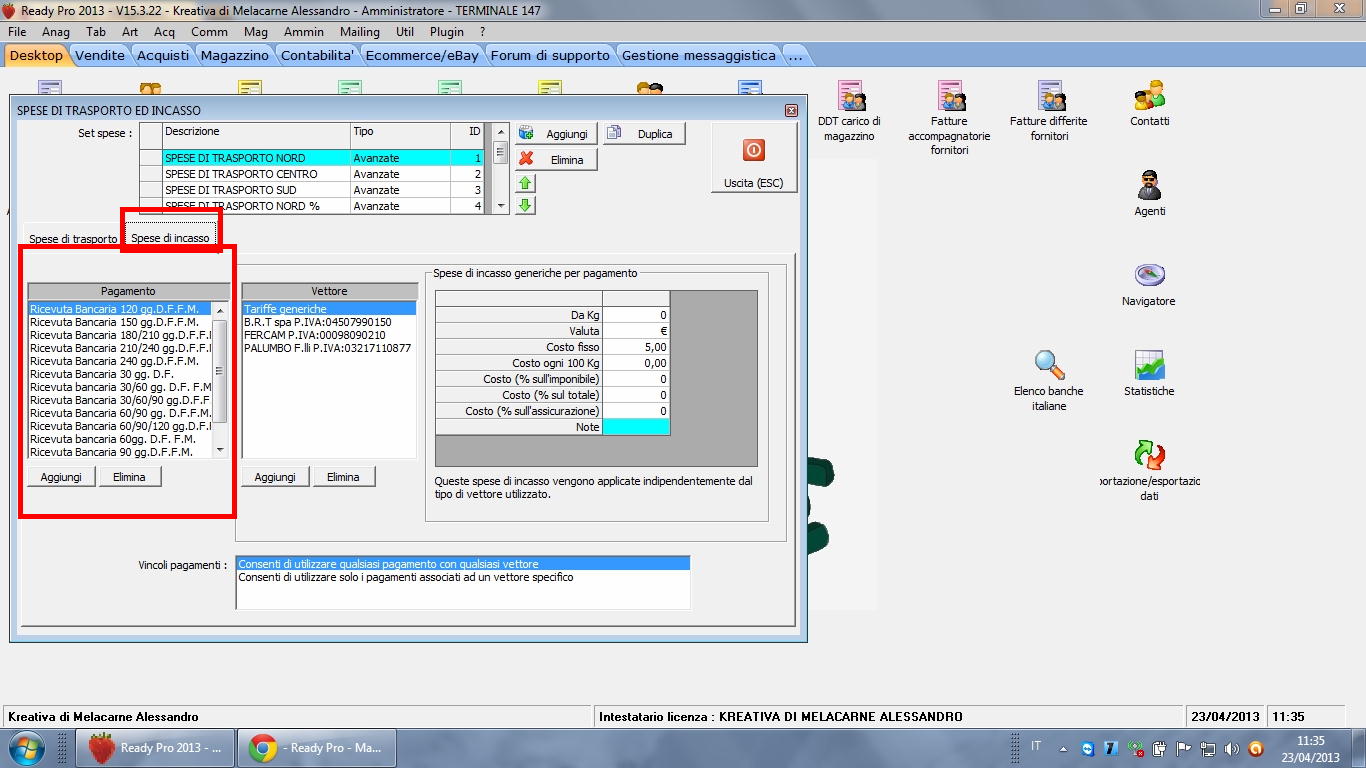Open the File menu

[x=17, y=32]
